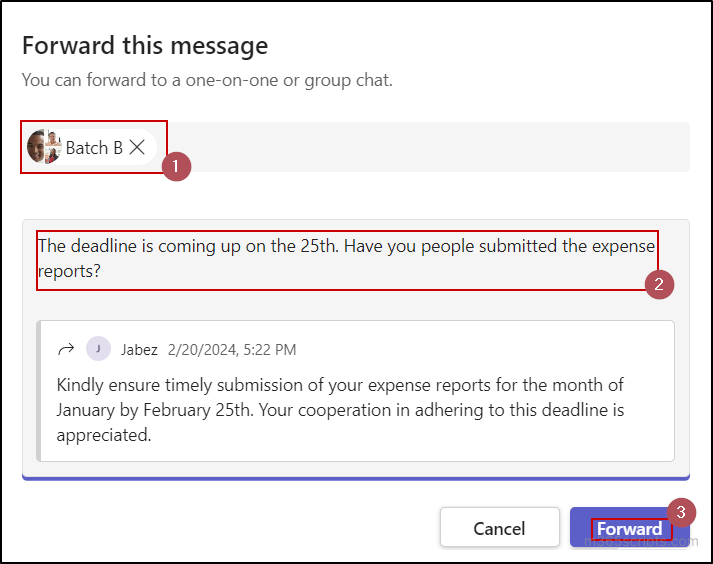Click Jabez's round 'J' avatar
This screenshot has height=564, width=713.
click(98, 349)
